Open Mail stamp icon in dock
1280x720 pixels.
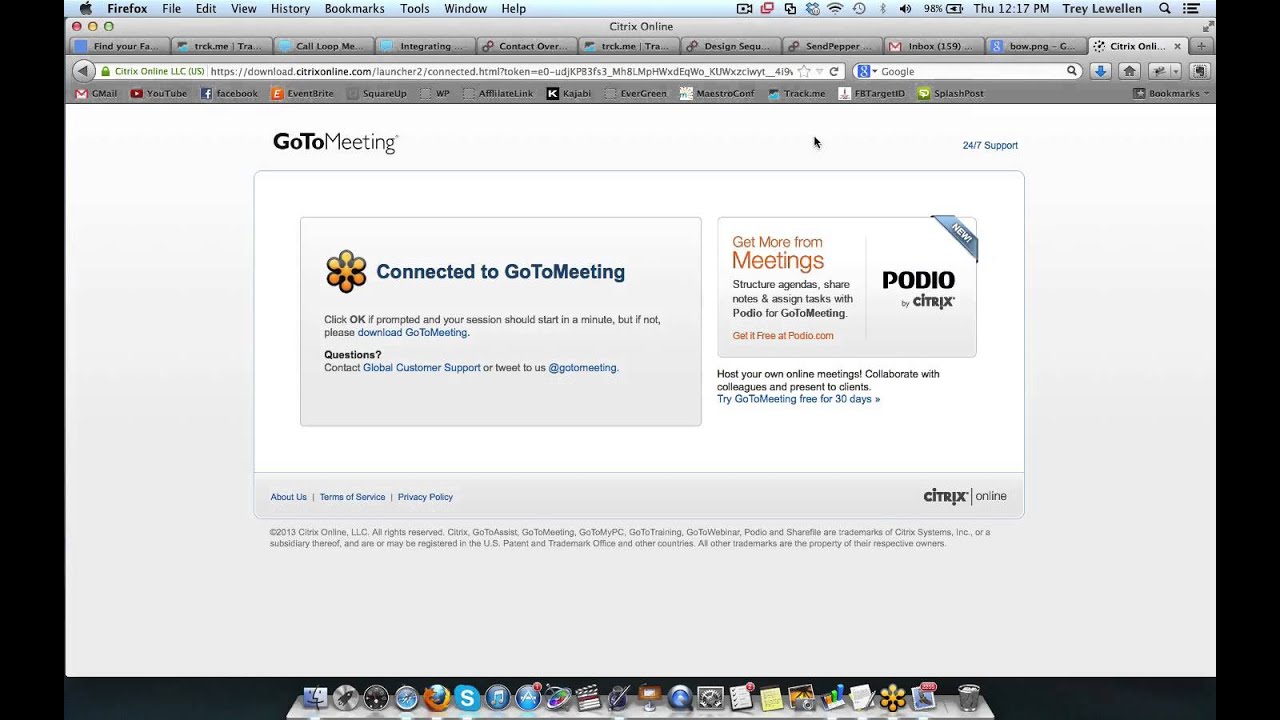pyautogui.click(x=924, y=698)
